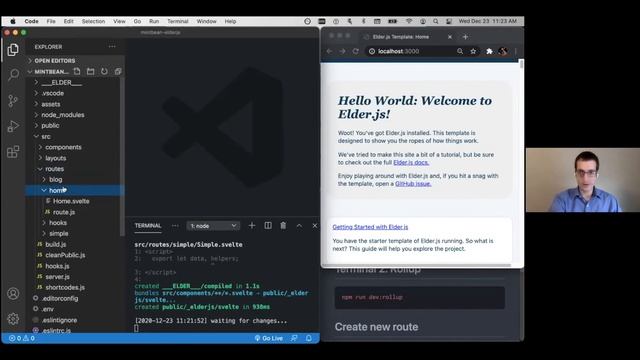Image resolution: width=640 pixels, height=360 pixels.
Task: Maximize terminal panel with up chevron
Action: (299, 225)
